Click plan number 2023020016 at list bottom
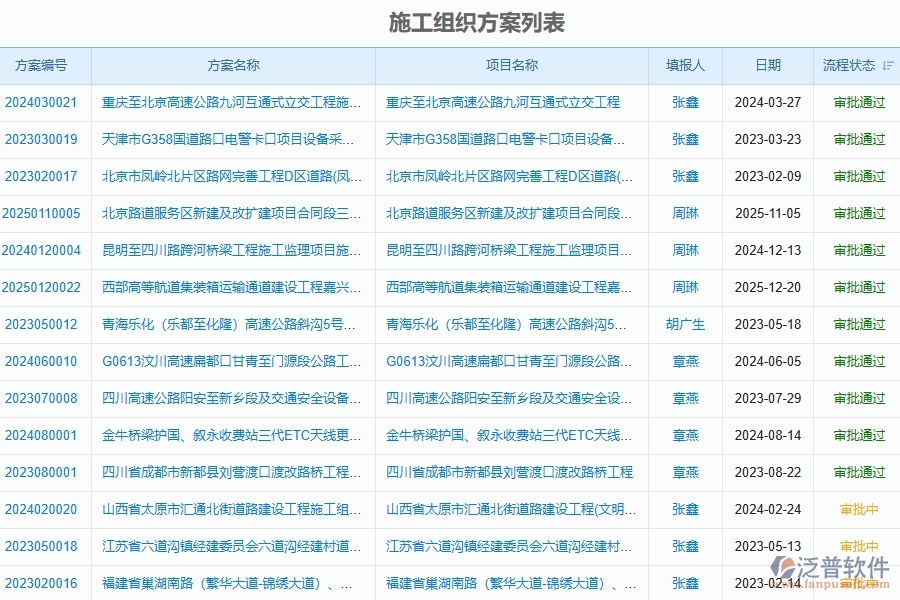The height and width of the screenshot is (600, 900). pyautogui.click(x=42, y=583)
